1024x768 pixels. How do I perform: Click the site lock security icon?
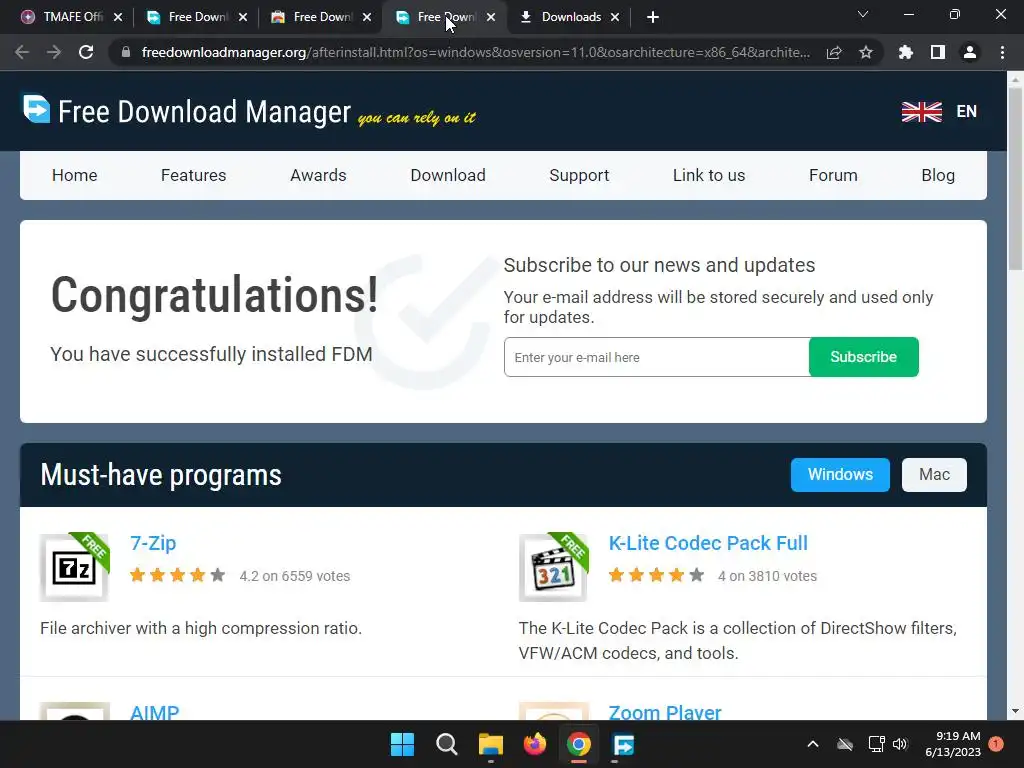coord(126,52)
